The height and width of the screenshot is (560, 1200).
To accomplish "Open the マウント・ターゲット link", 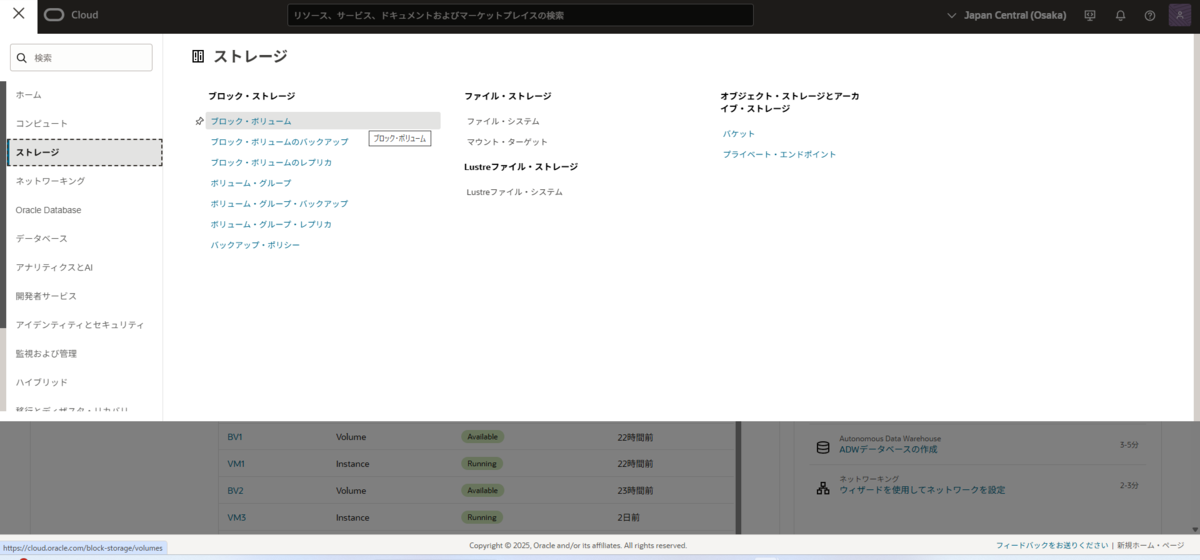I will (507, 142).
